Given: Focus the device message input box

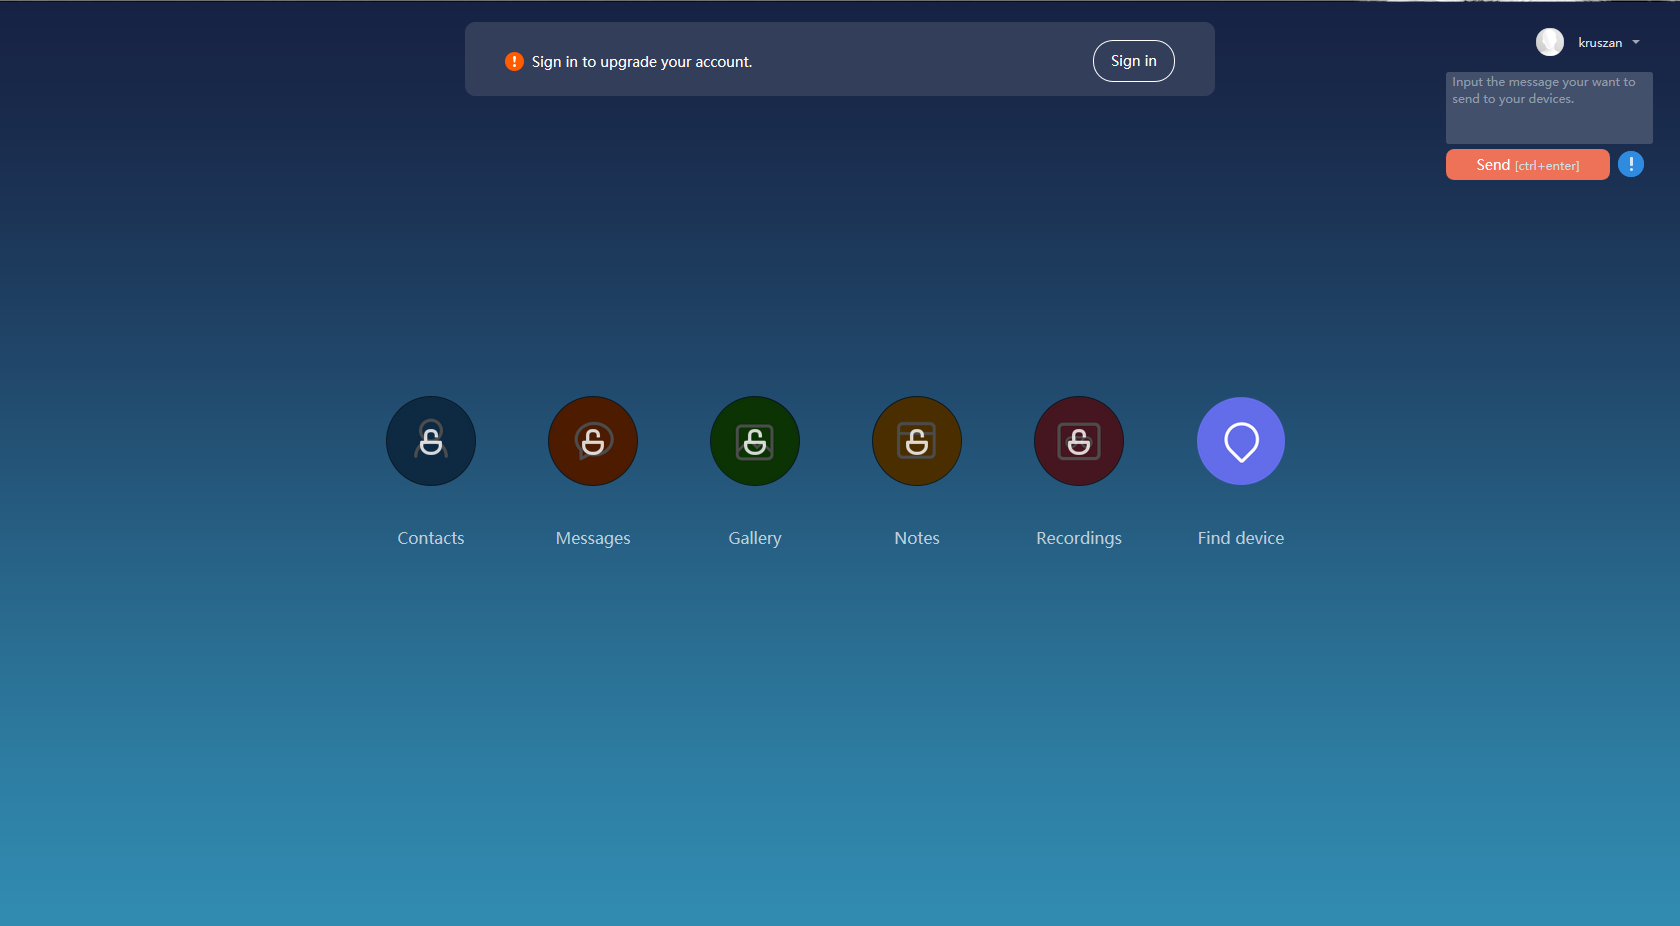Looking at the screenshot, I should pyautogui.click(x=1548, y=108).
